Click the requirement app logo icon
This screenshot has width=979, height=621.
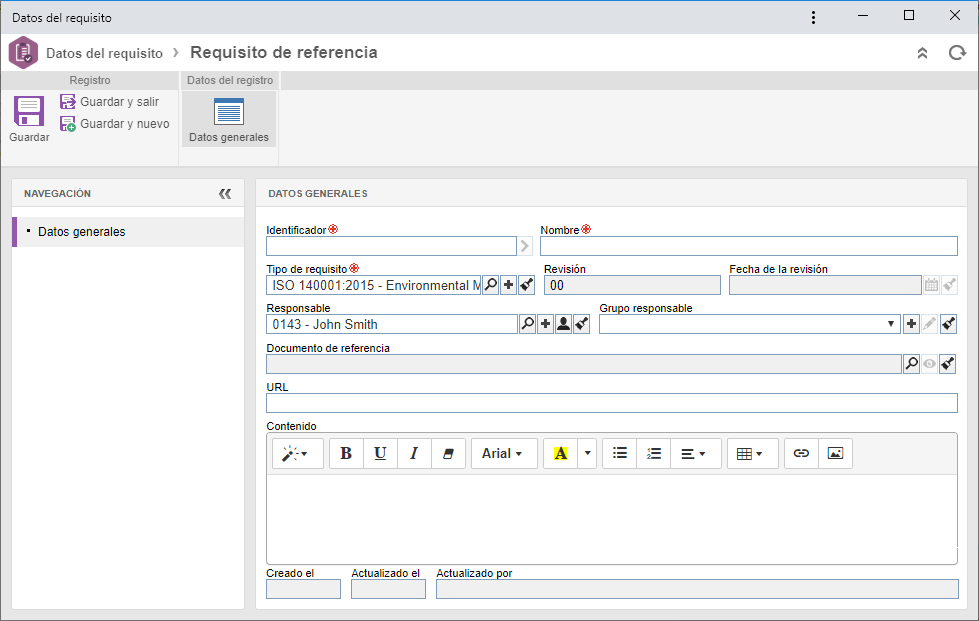coord(23,52)
